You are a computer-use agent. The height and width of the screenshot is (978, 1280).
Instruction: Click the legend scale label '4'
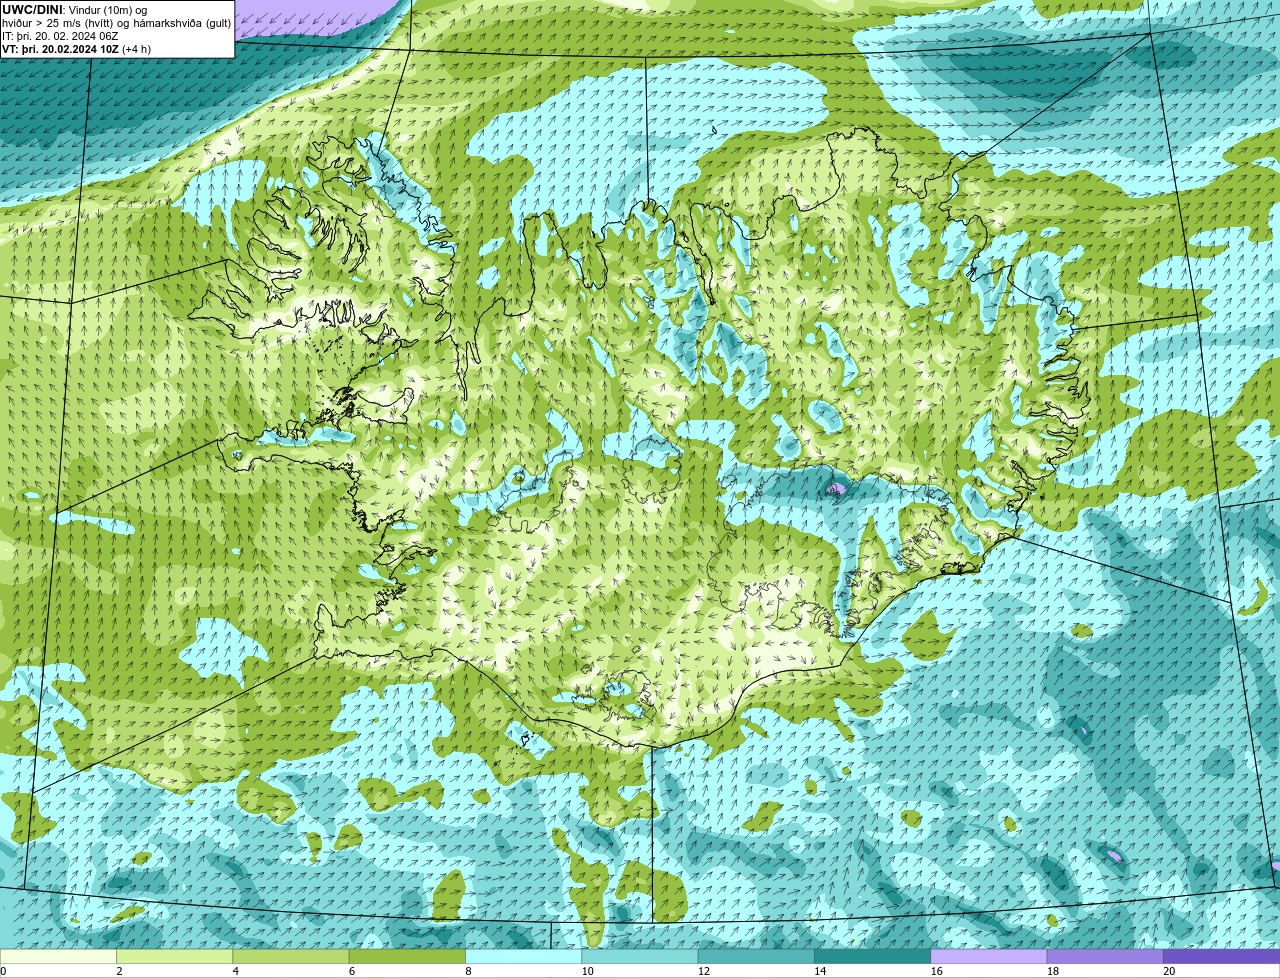coord(236,971)
